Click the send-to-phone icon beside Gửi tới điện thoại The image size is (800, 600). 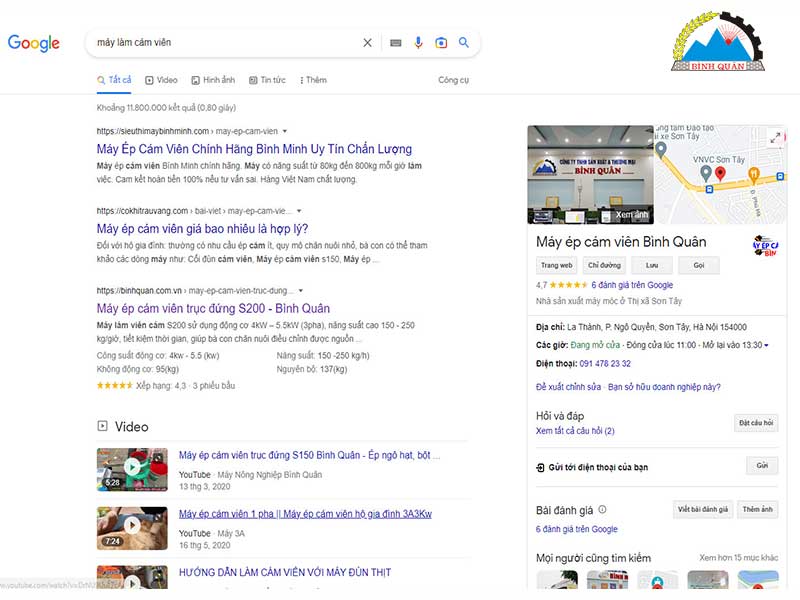pos(540,467)
